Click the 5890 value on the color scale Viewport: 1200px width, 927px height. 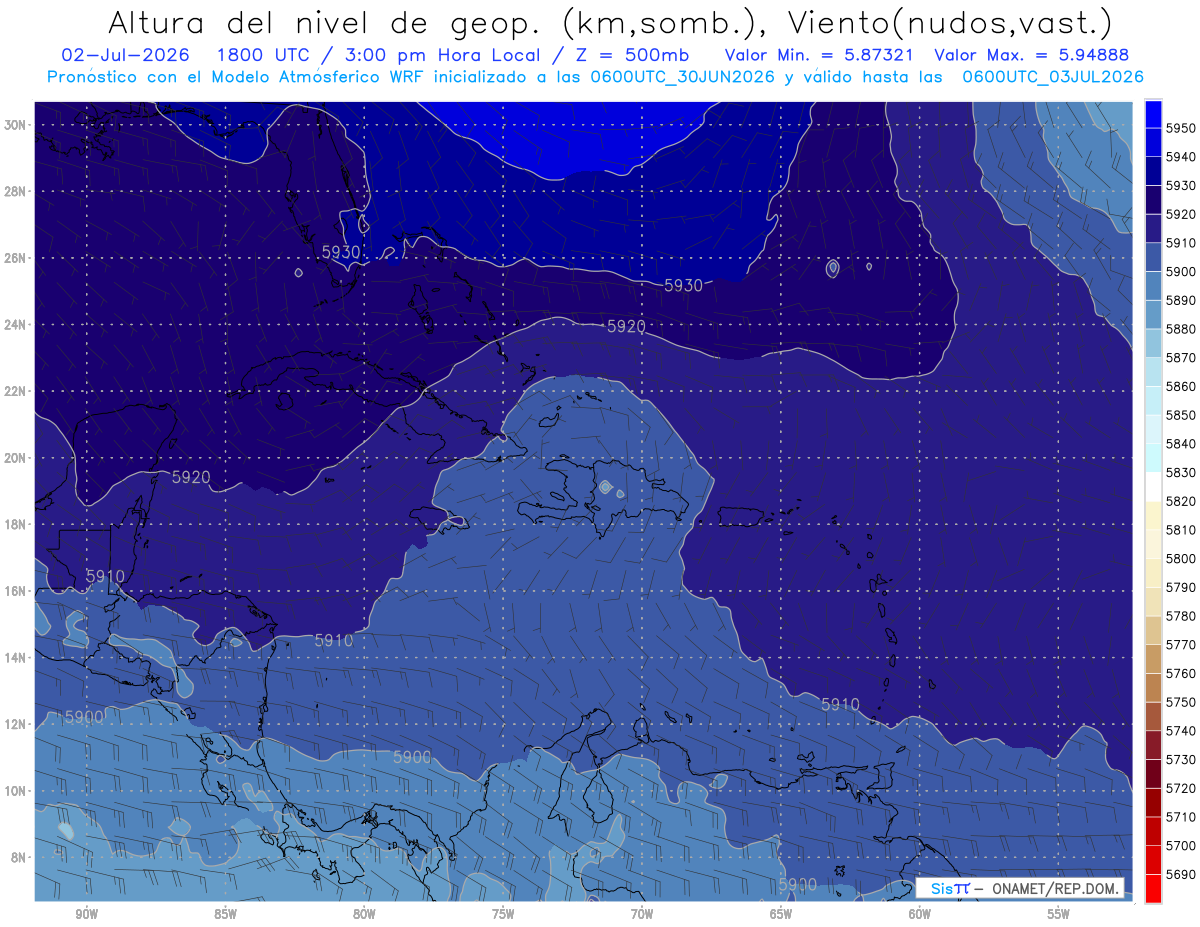coord(1181,300)
